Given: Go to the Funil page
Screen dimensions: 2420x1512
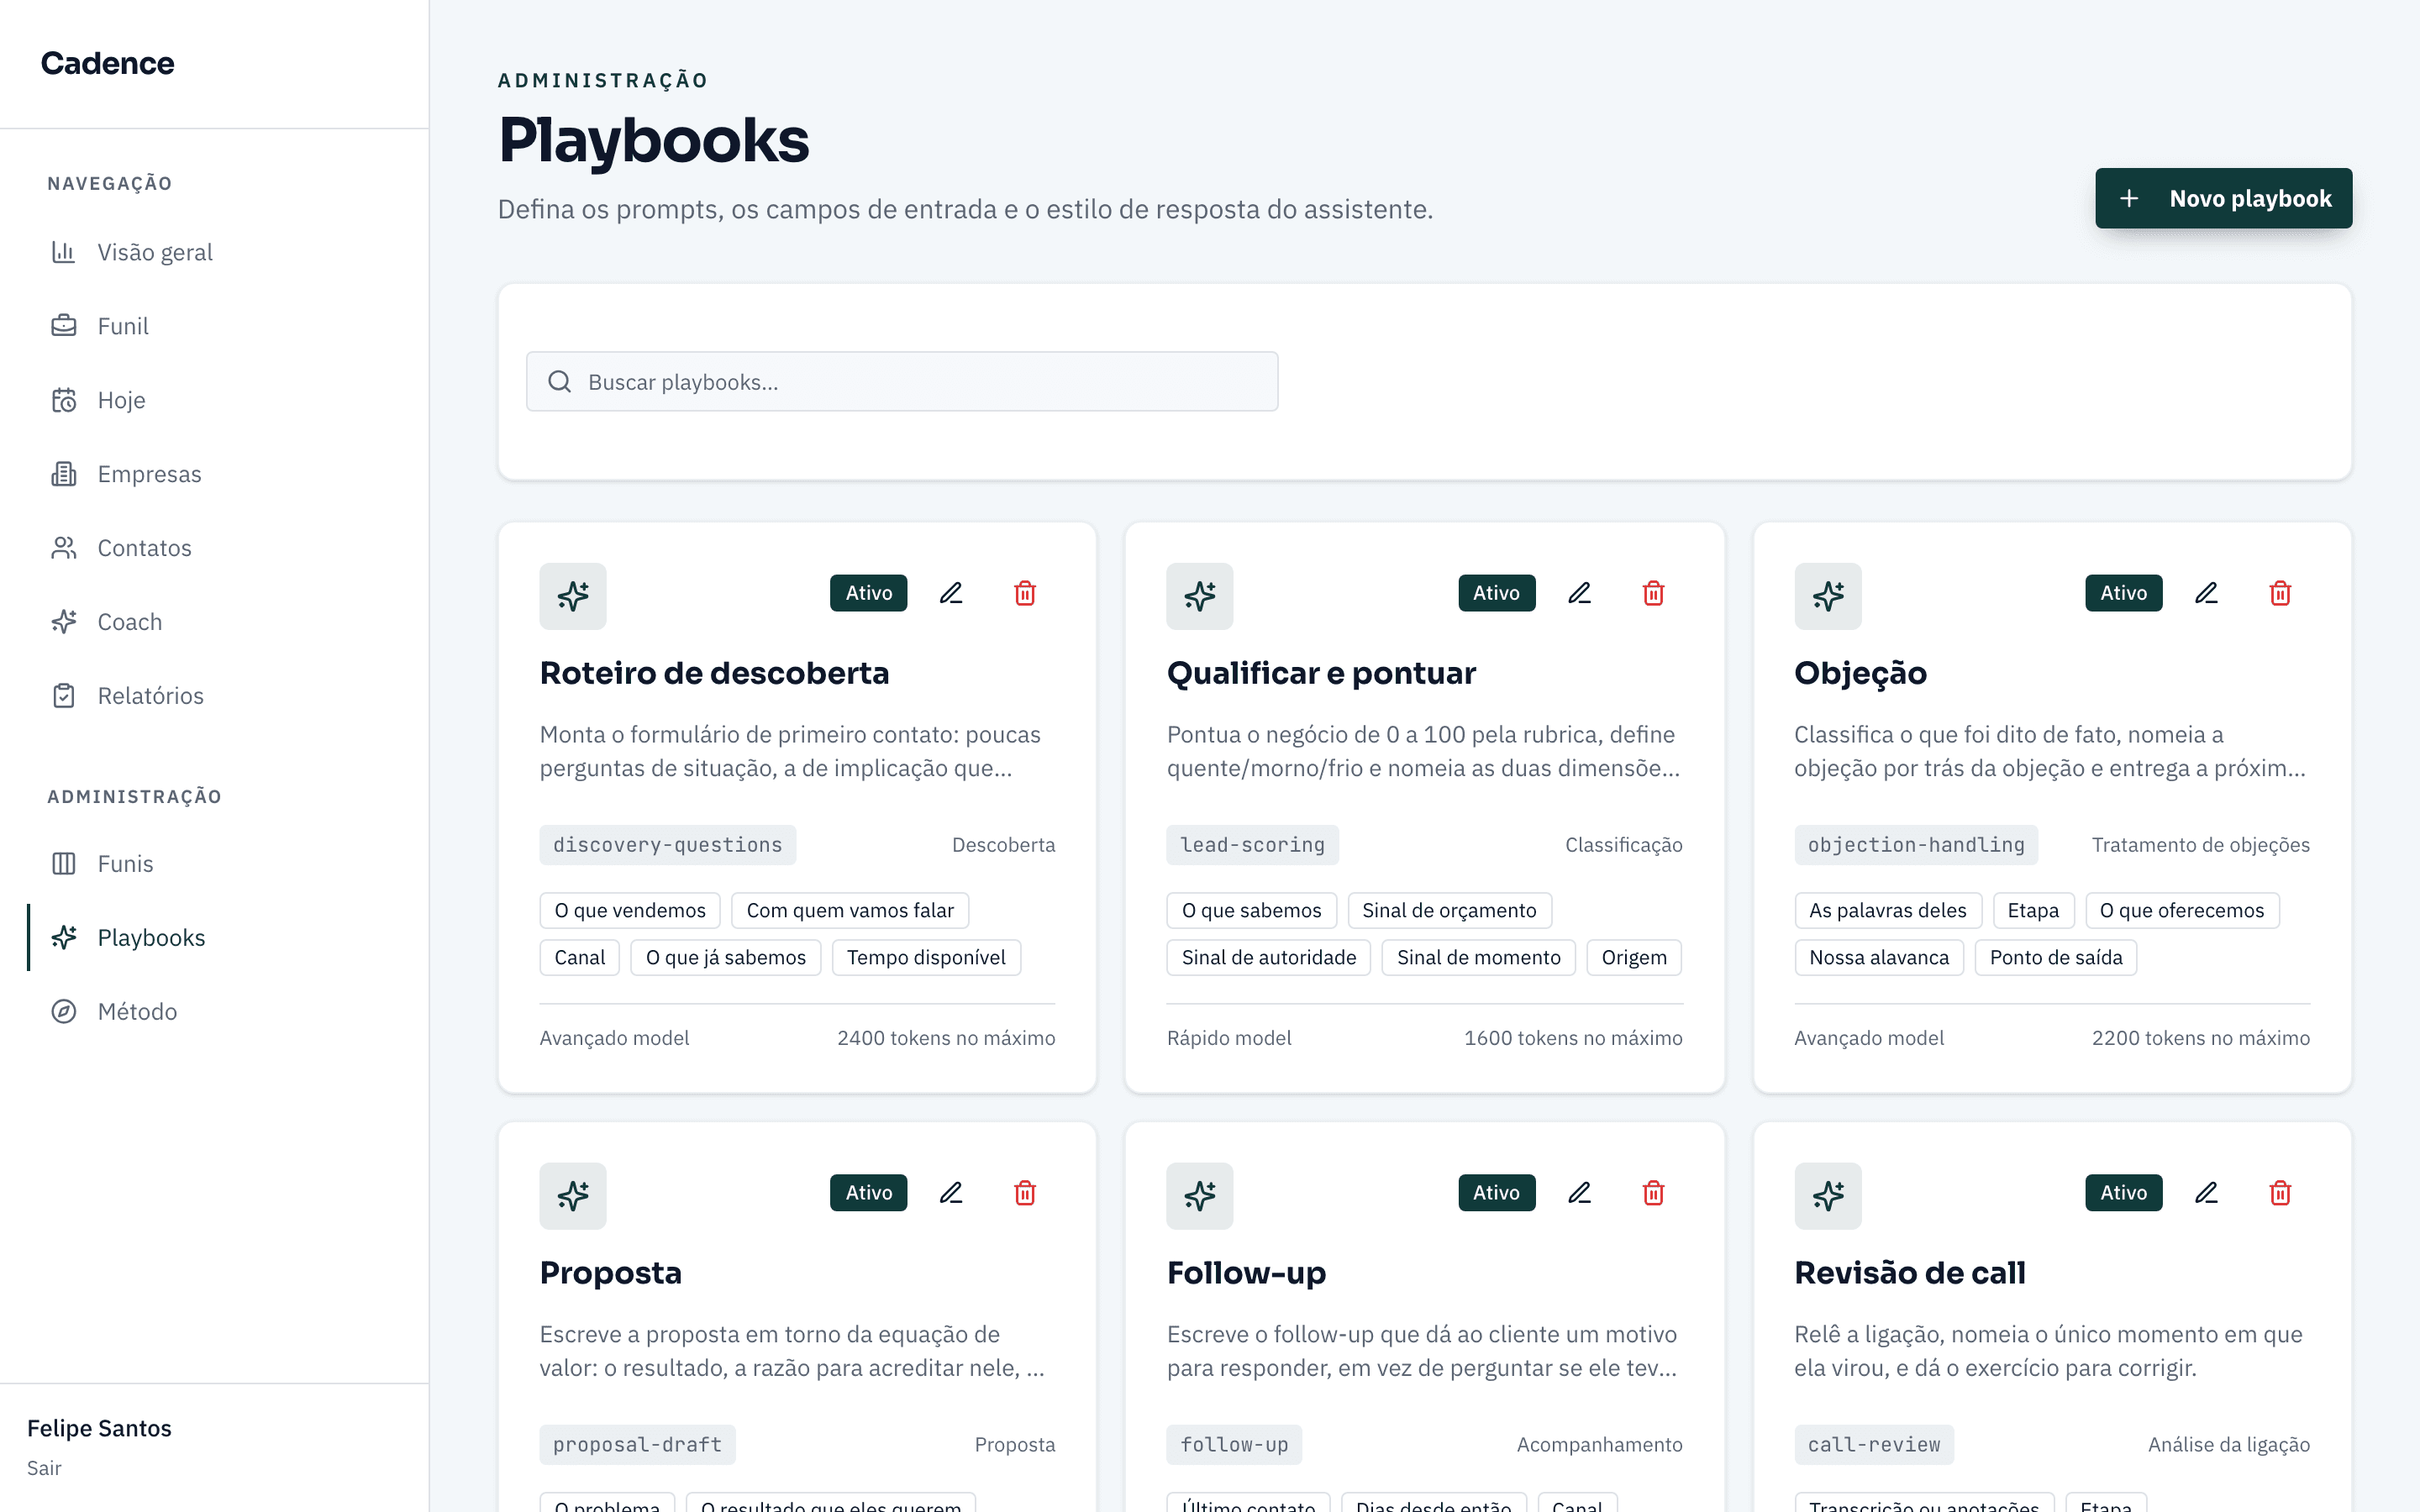Looking at the screenshot, I should pos(215,326).
